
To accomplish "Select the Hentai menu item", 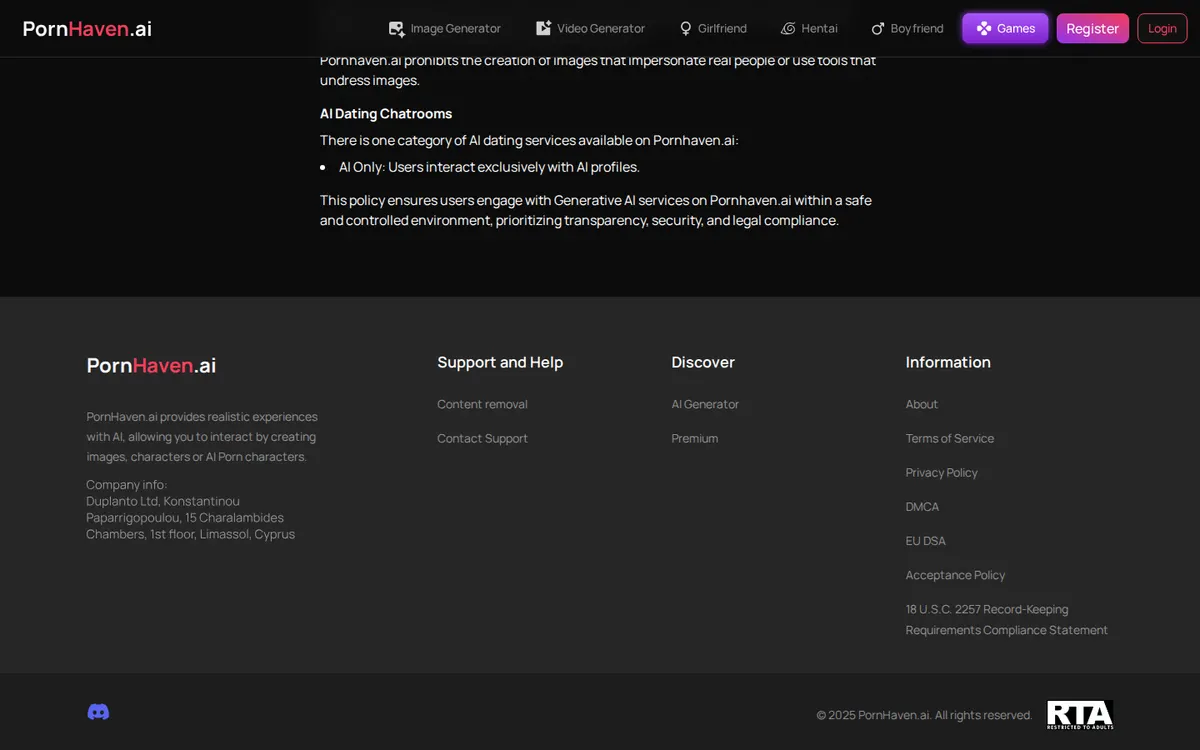I will pyautogui.click(x=809, y=28).
